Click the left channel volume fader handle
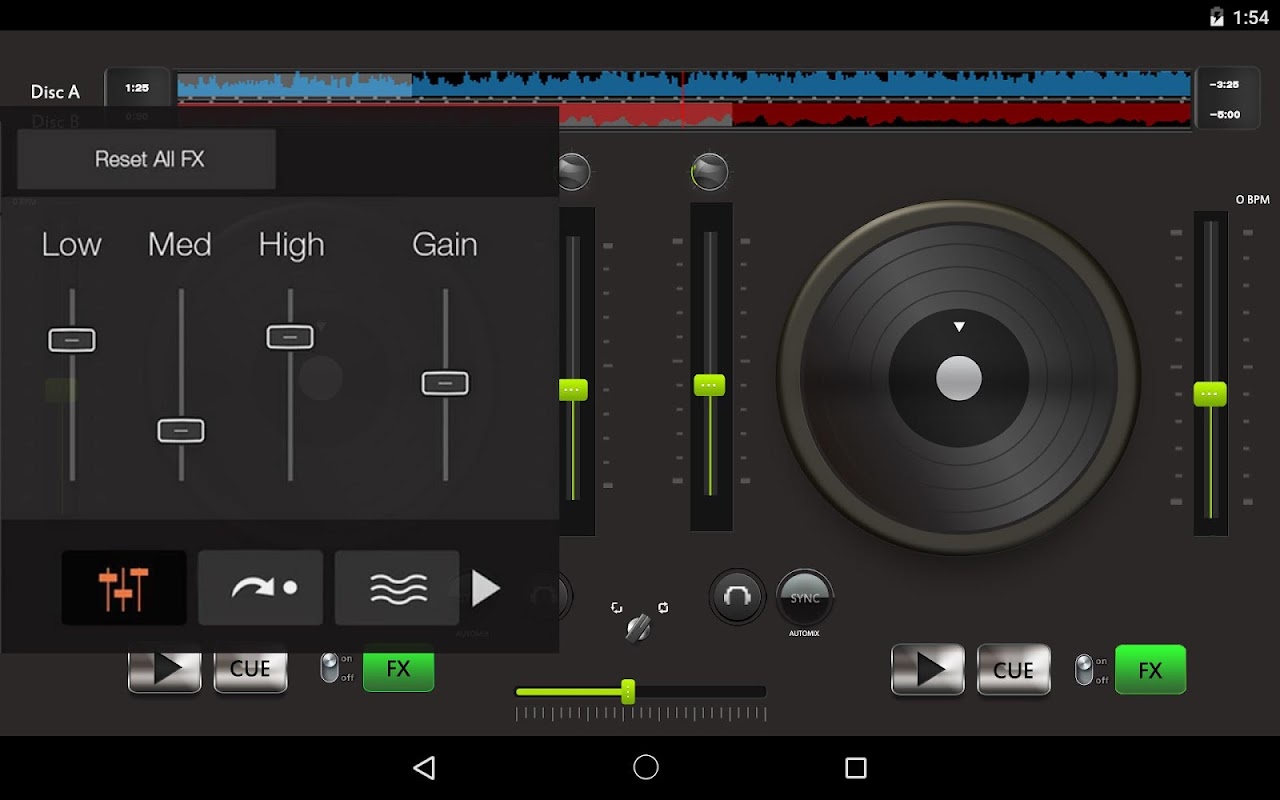 (x=573, y=389)
